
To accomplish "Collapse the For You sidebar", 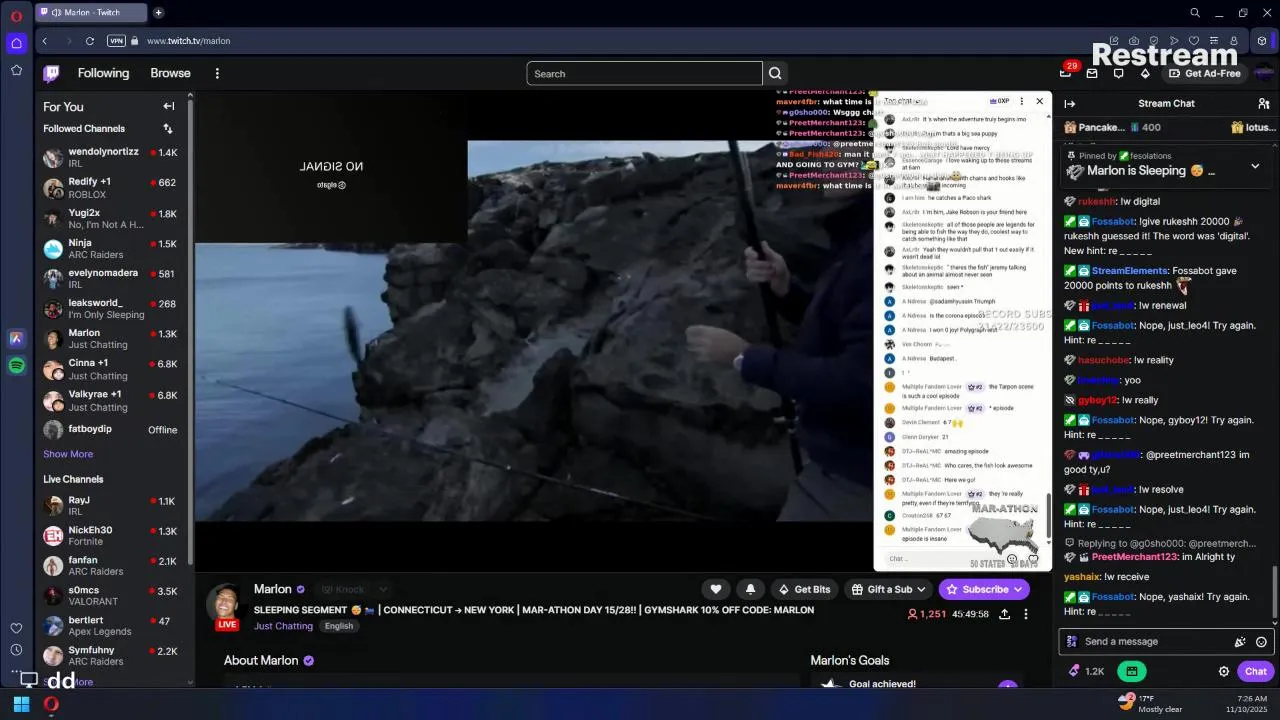I will pyautogui.click(x=169, y=106).
